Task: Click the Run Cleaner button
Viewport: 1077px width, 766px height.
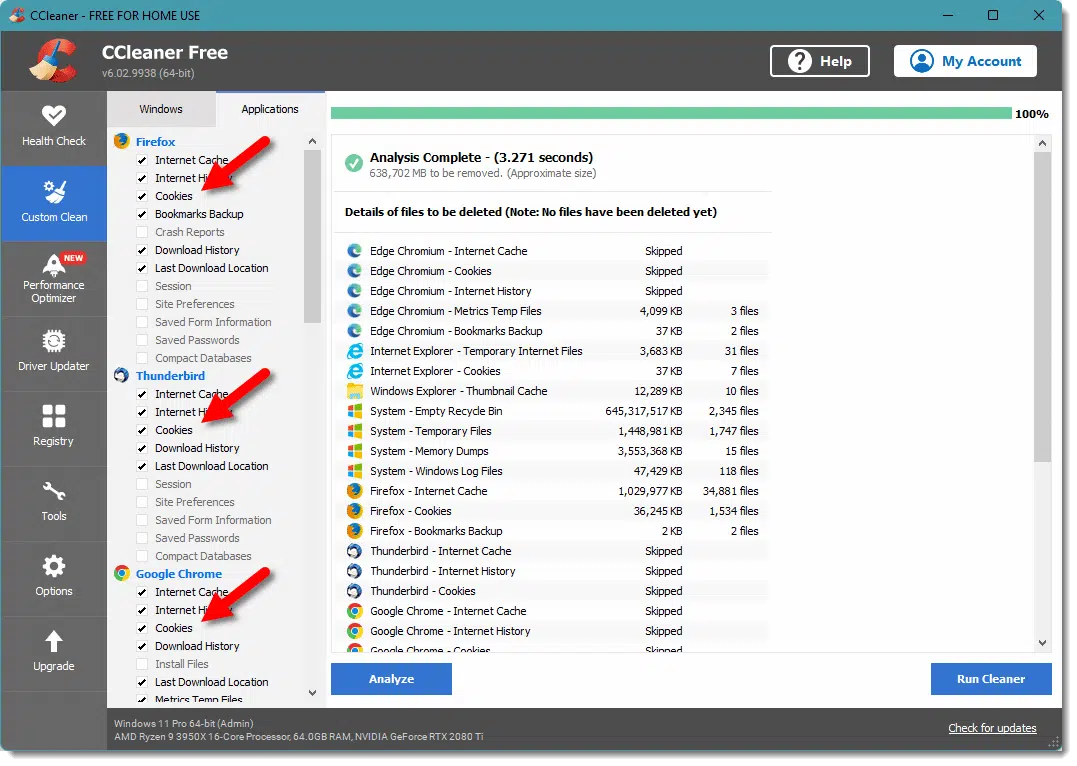Action: pyautogui.click(x=991, y=679)
